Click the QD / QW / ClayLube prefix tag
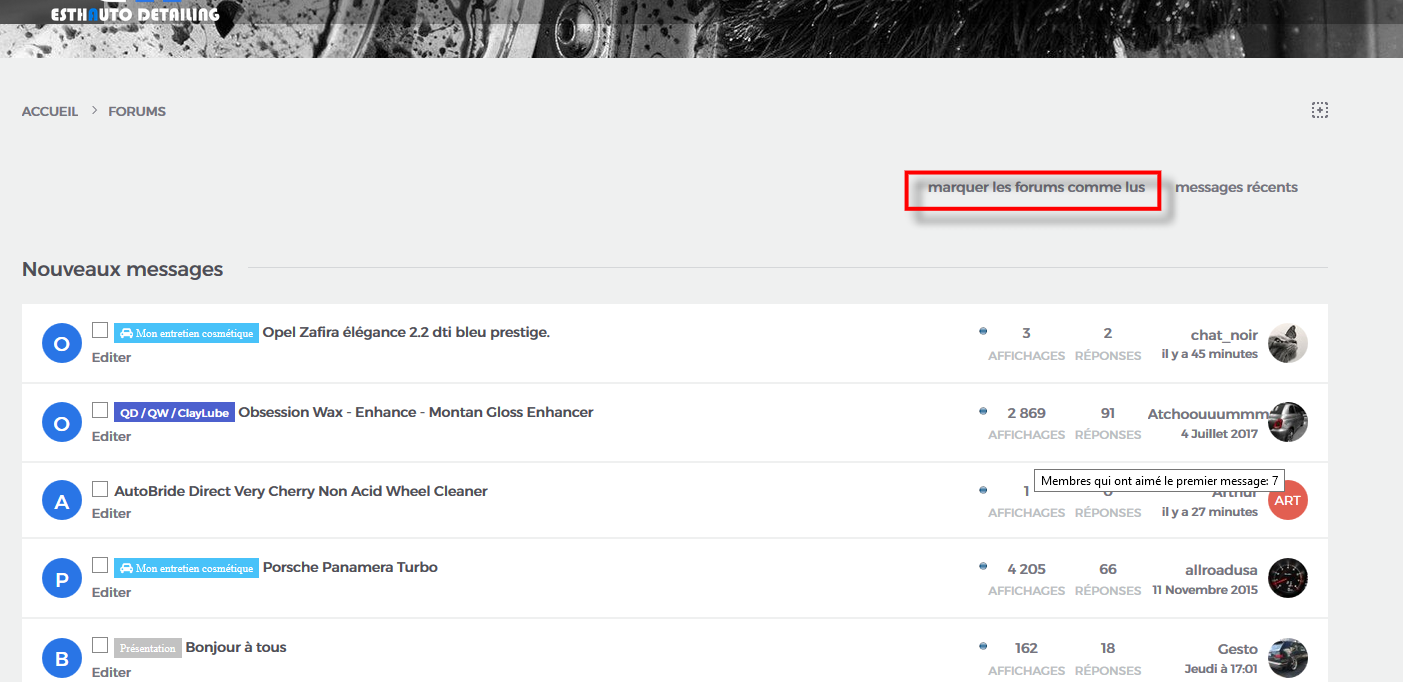The image size is (1403, 682). pos(174,413)
